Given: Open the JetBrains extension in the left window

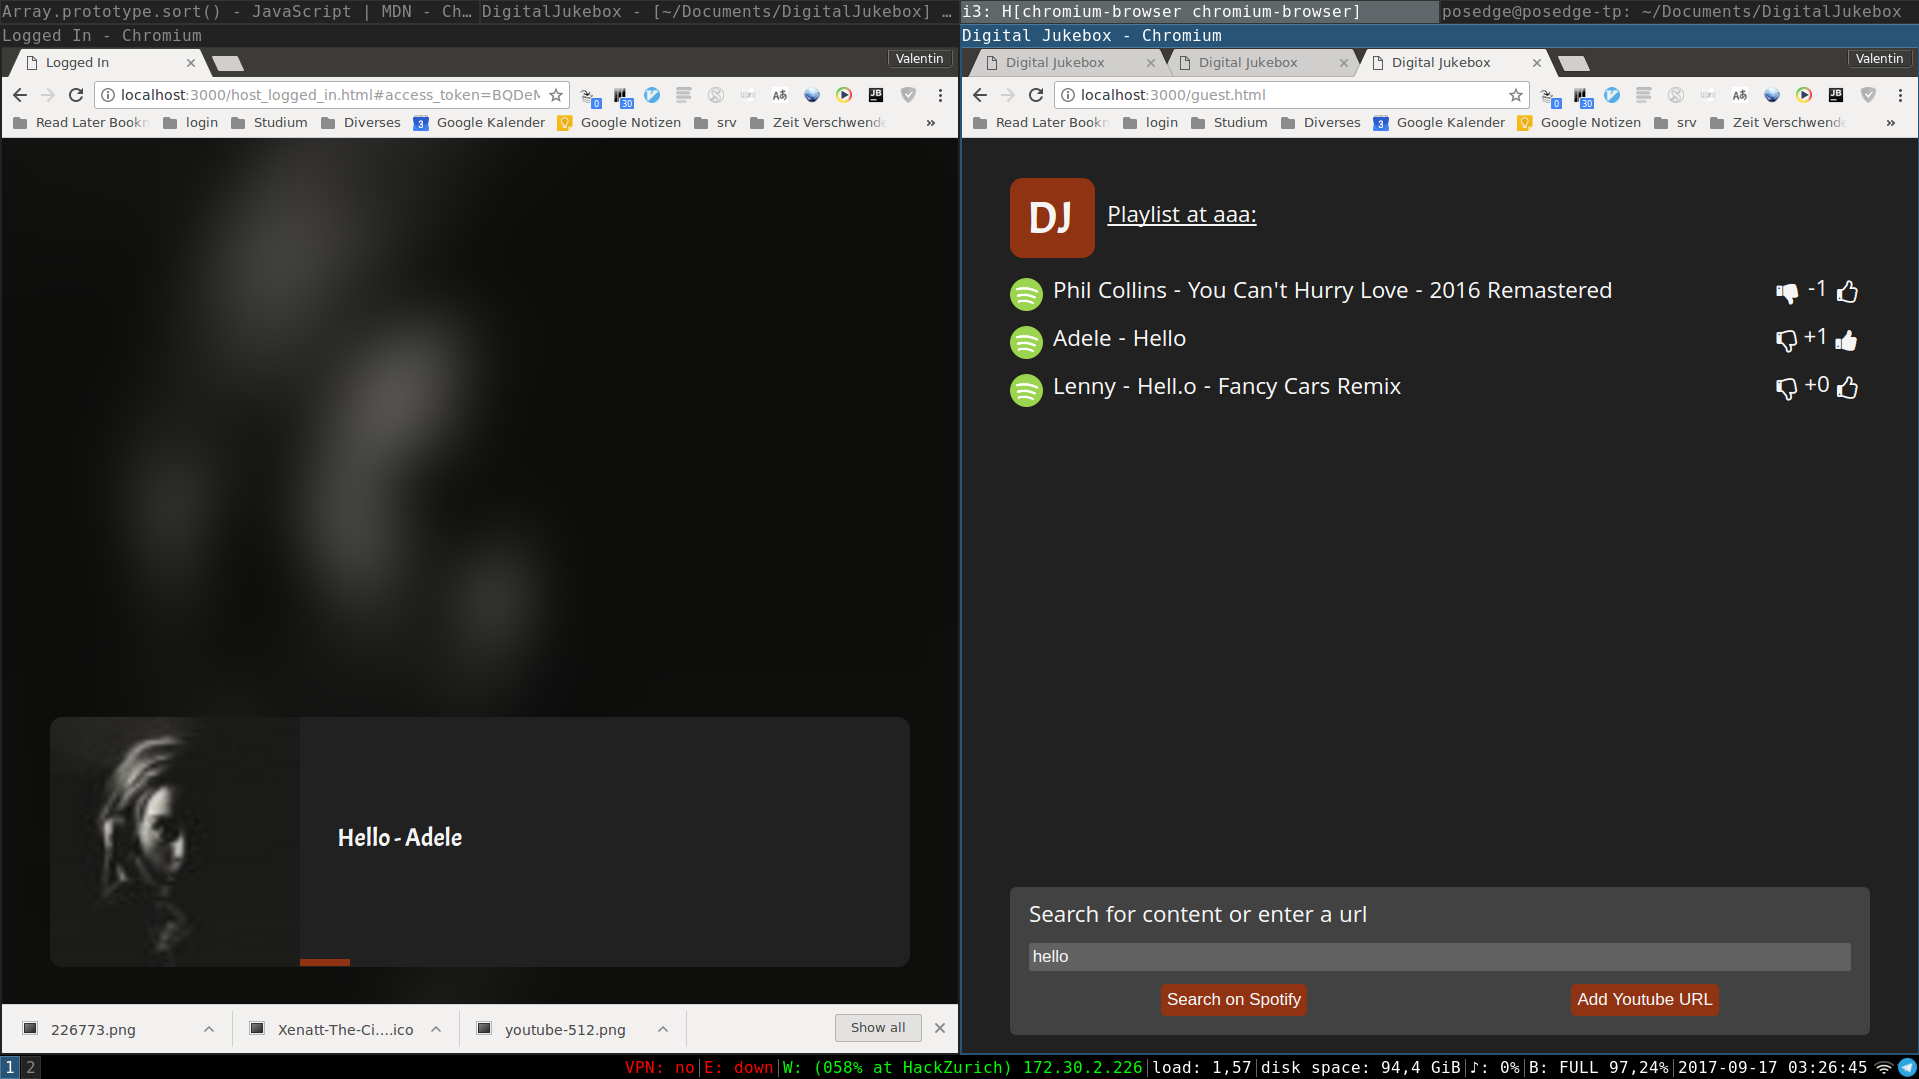Looking at the screenshot, I should tap(876, 95).
